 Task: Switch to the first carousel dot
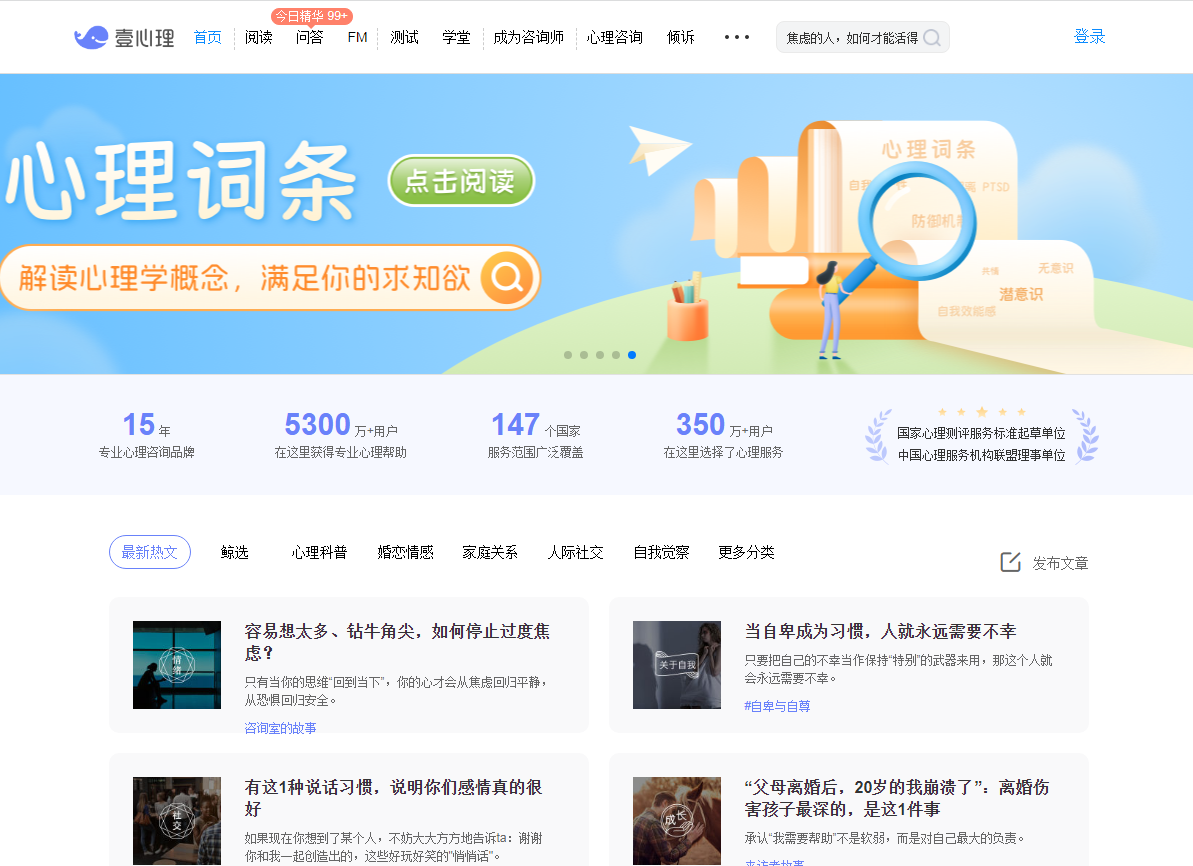568,355
